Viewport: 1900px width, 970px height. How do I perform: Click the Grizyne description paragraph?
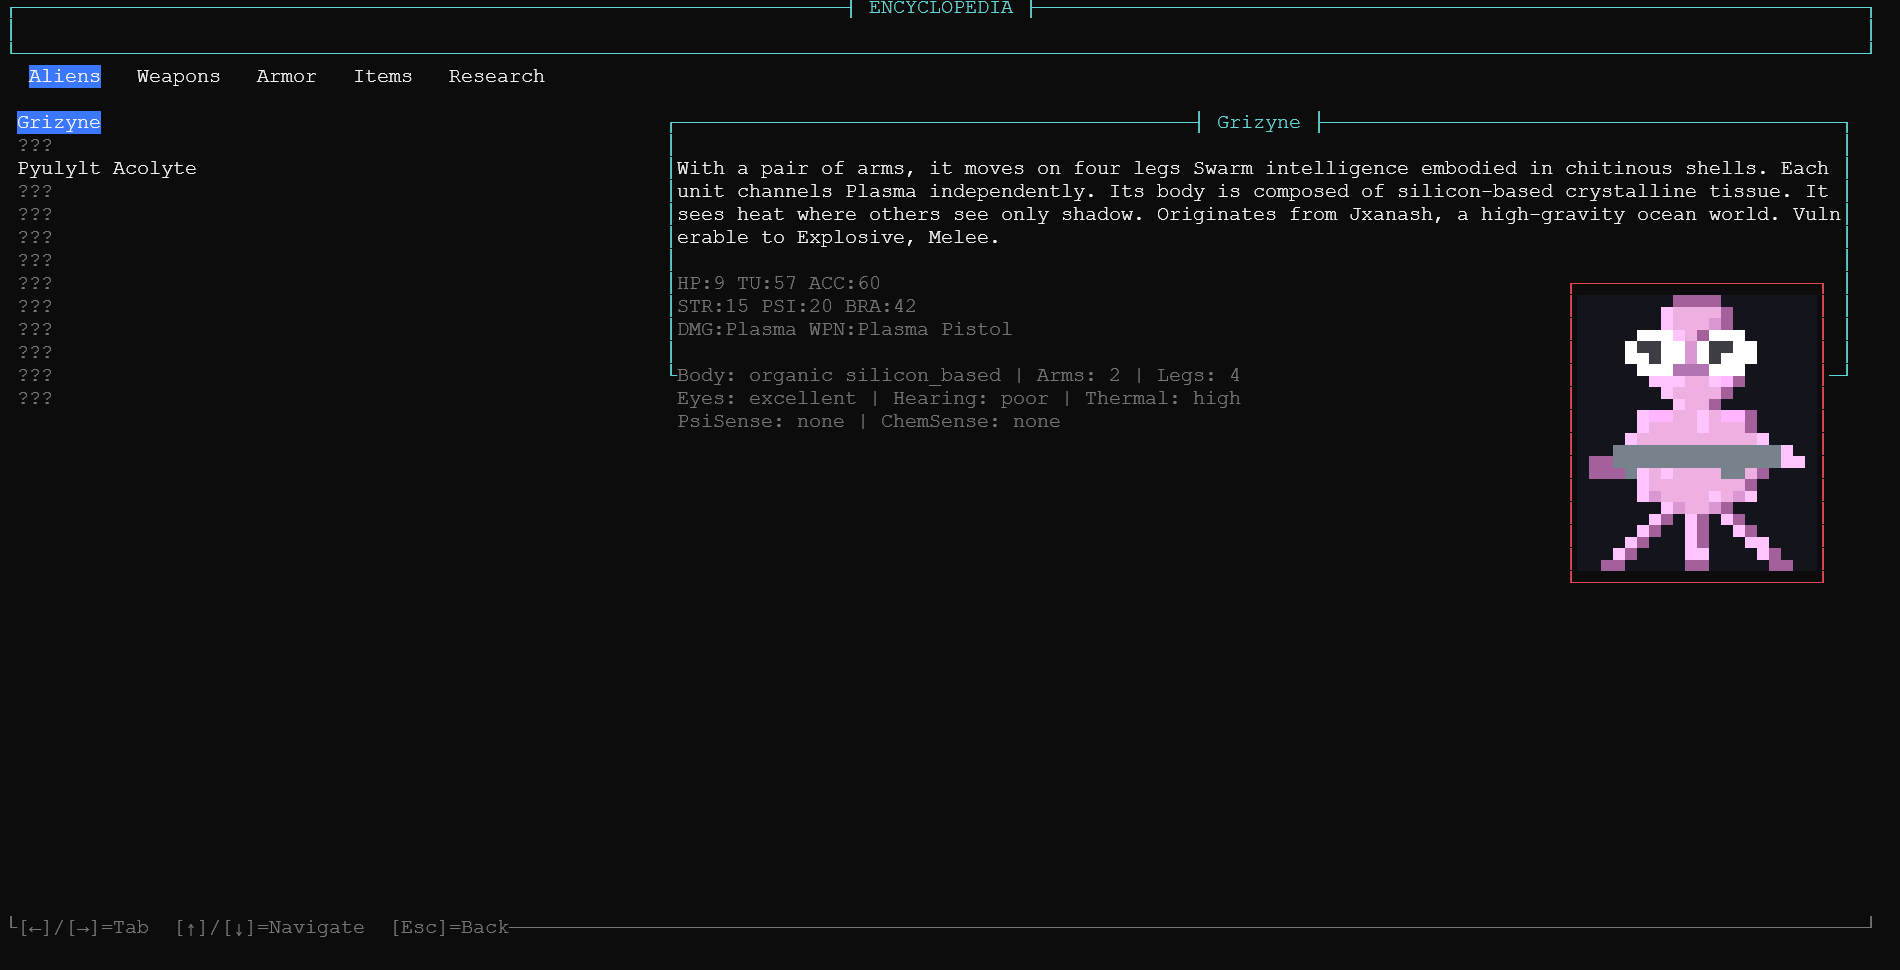pyautogui.click(x=1259, y=203)
